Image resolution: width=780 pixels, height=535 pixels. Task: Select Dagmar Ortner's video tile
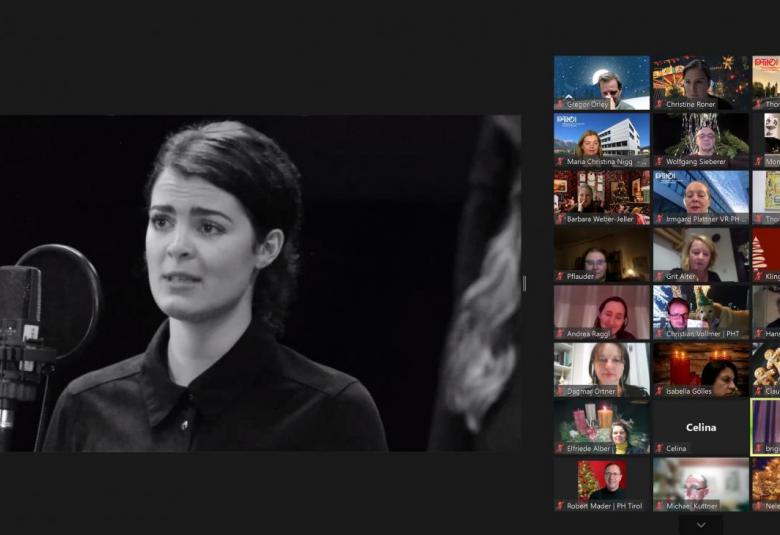pos(601,368)
